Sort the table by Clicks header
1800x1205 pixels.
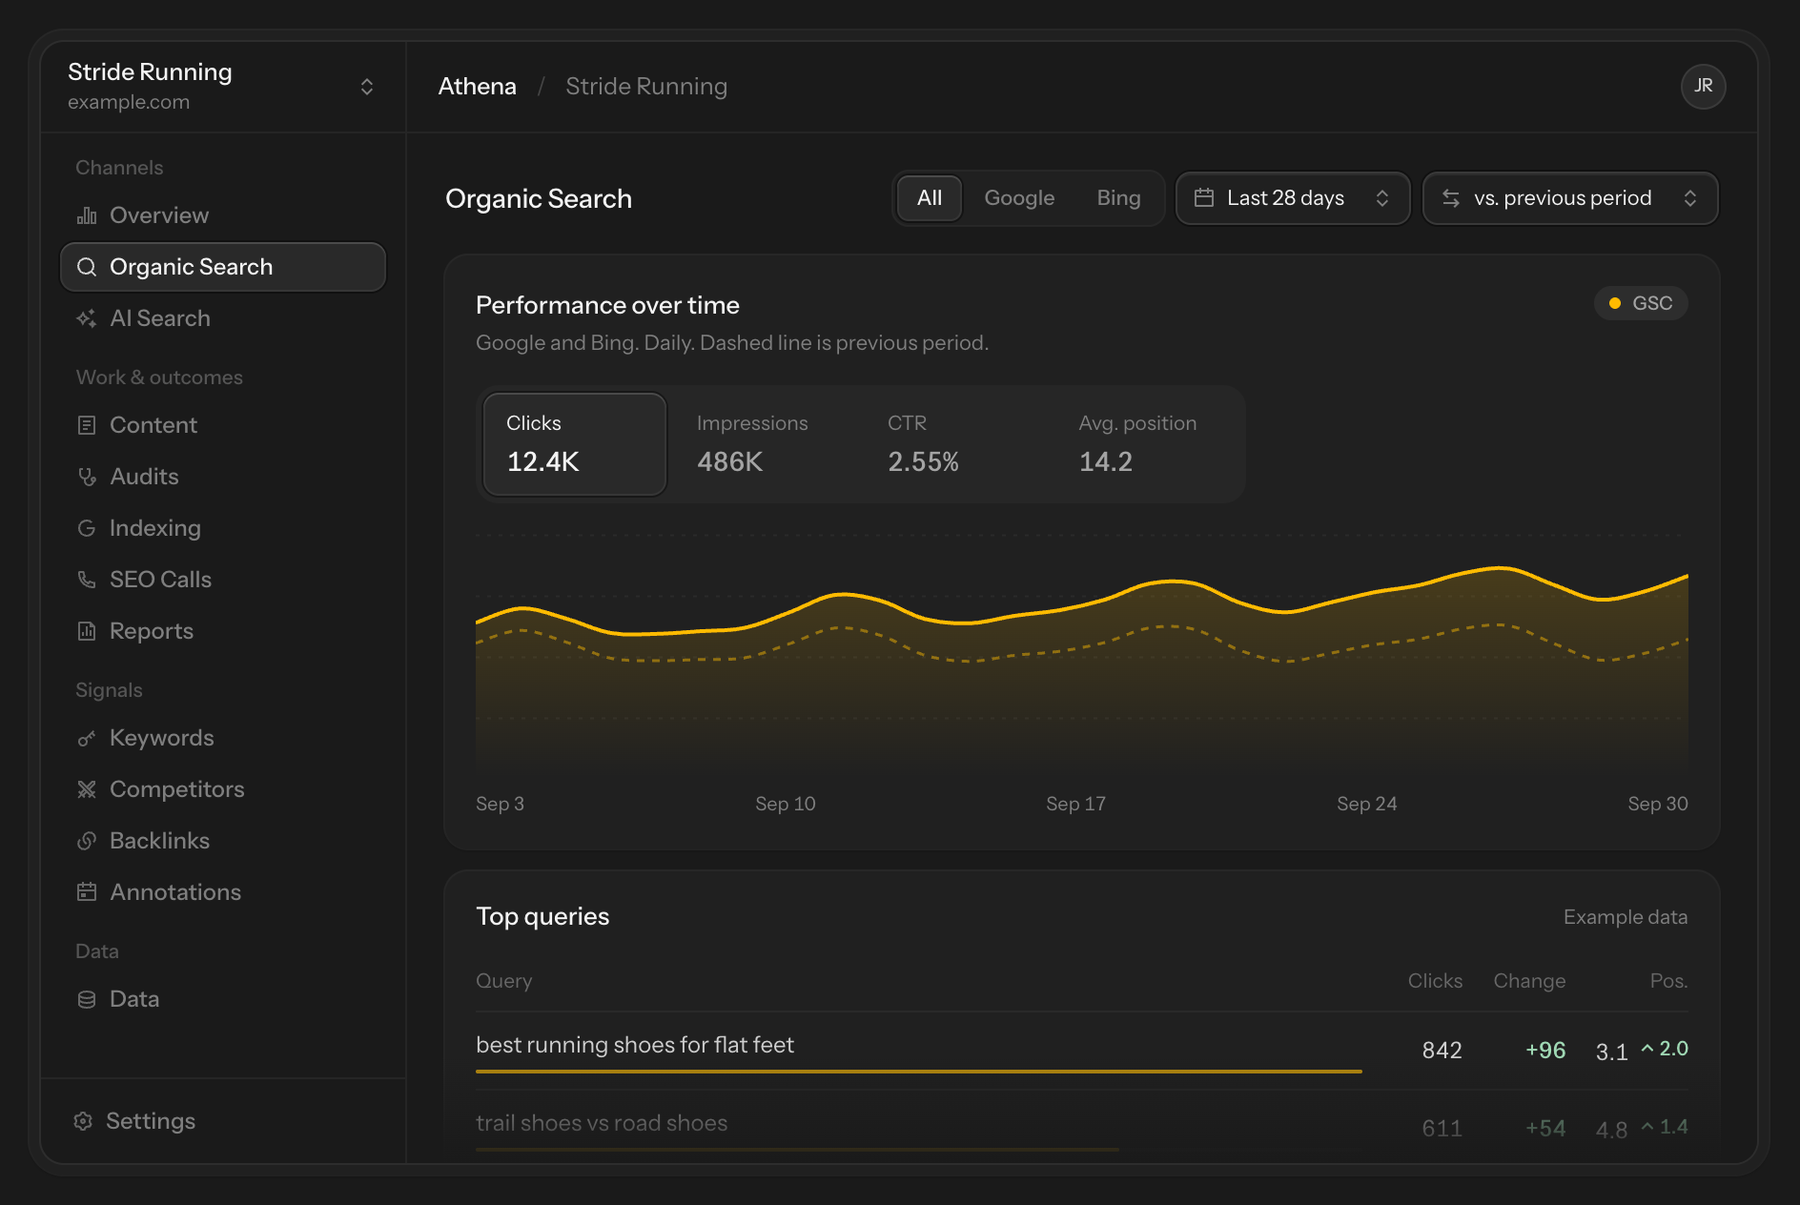[x=1435, y=981]
